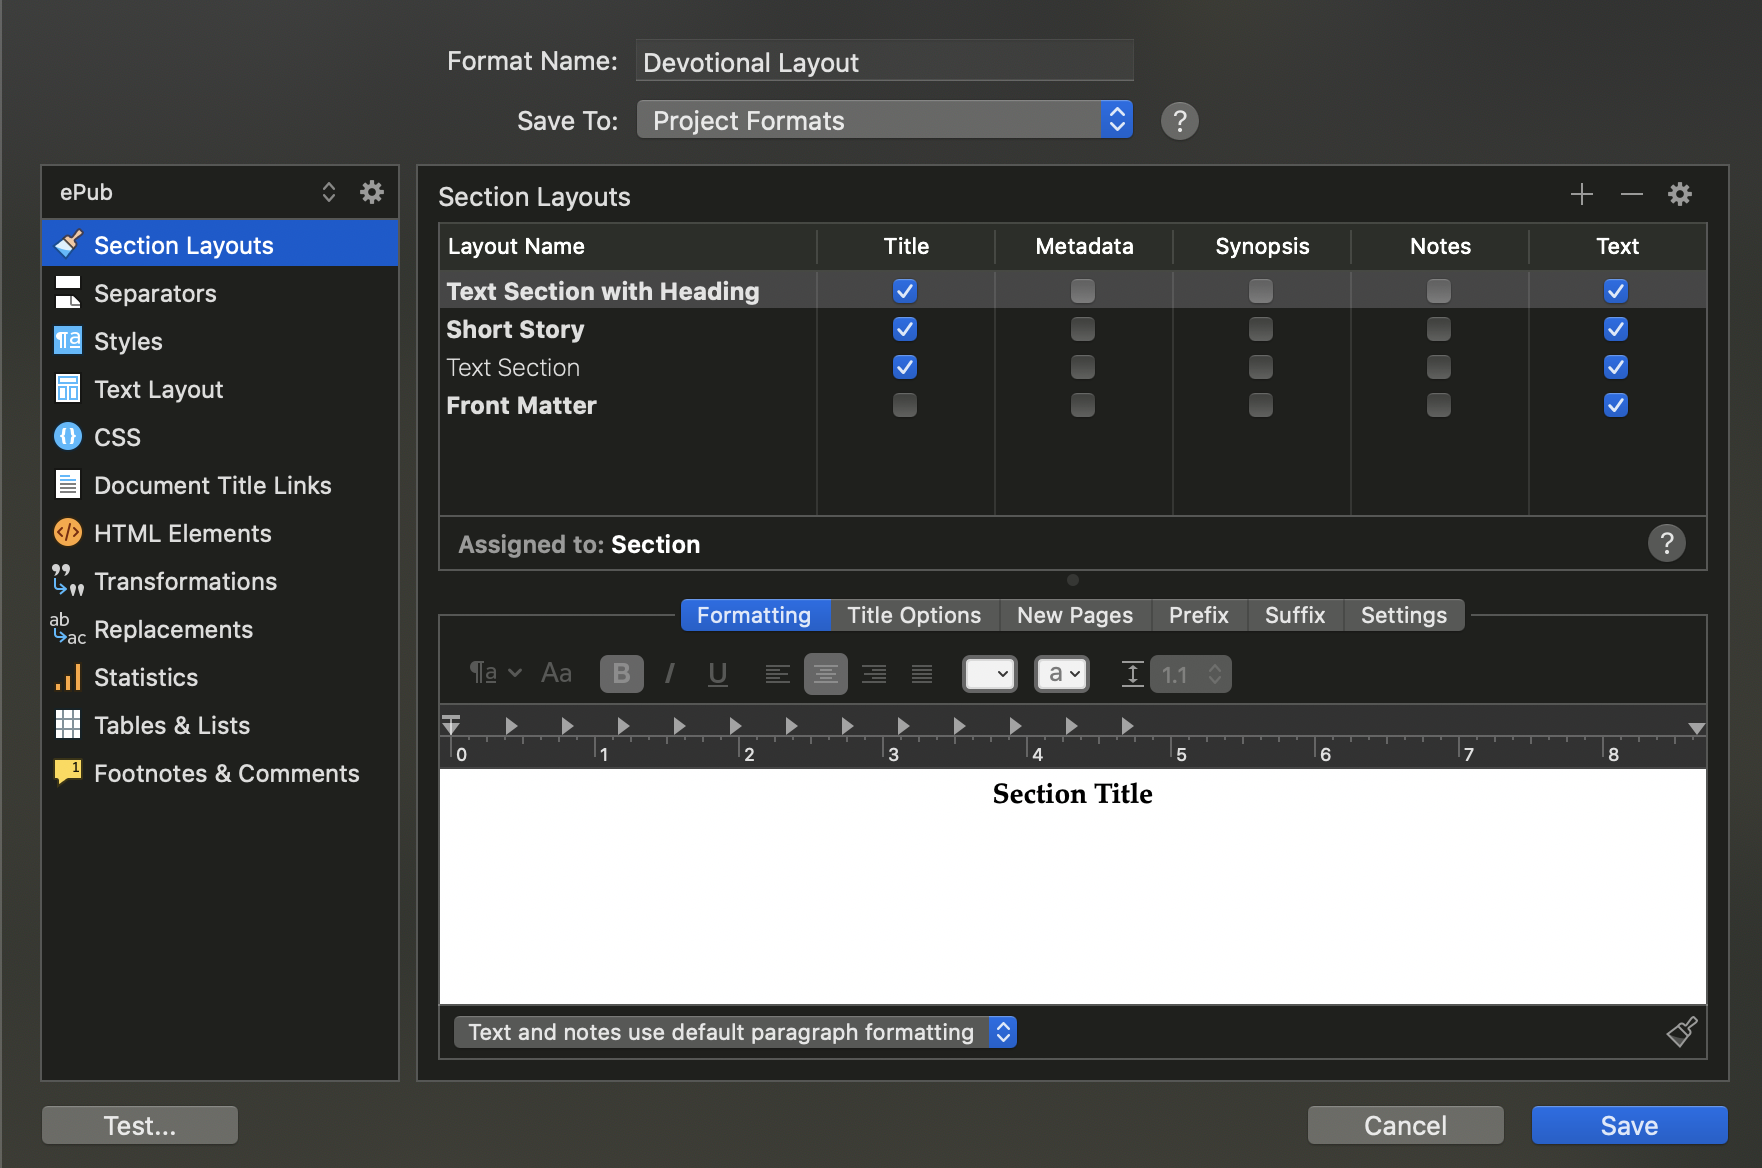Click the Format Name text field
Image resolution: width=1762 pixels, height=1168 pixels.
coord(884,62)
